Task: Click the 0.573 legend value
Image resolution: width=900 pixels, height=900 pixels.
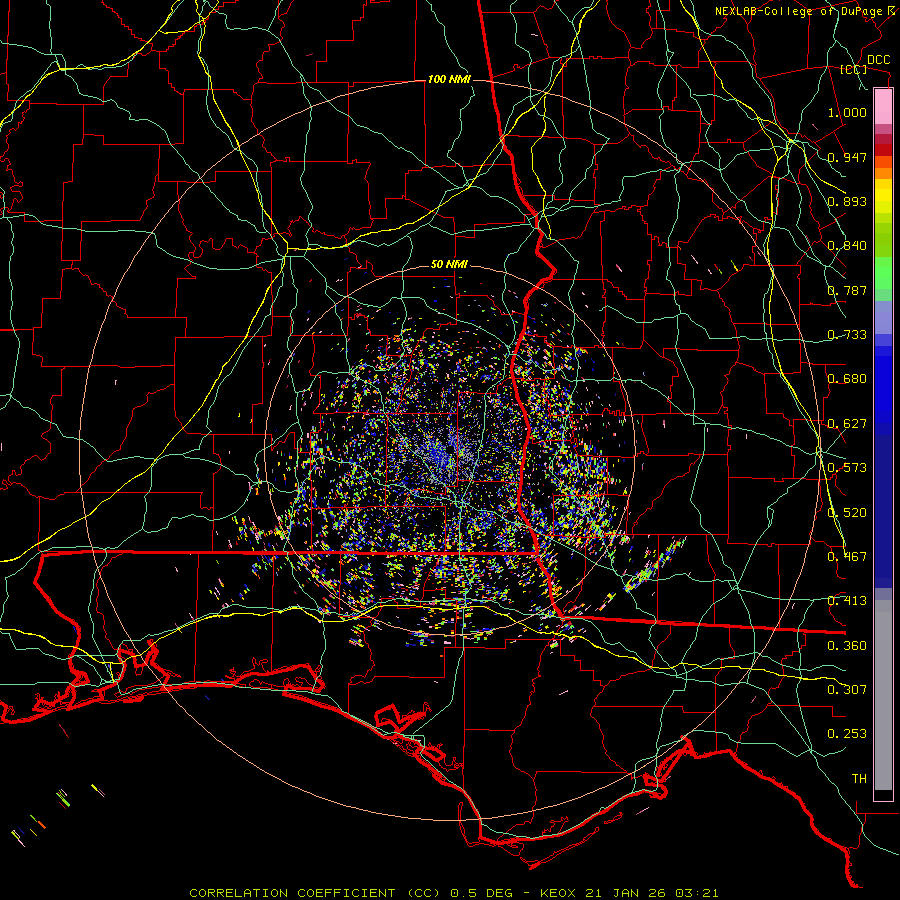Action: (x=847, y=468)
